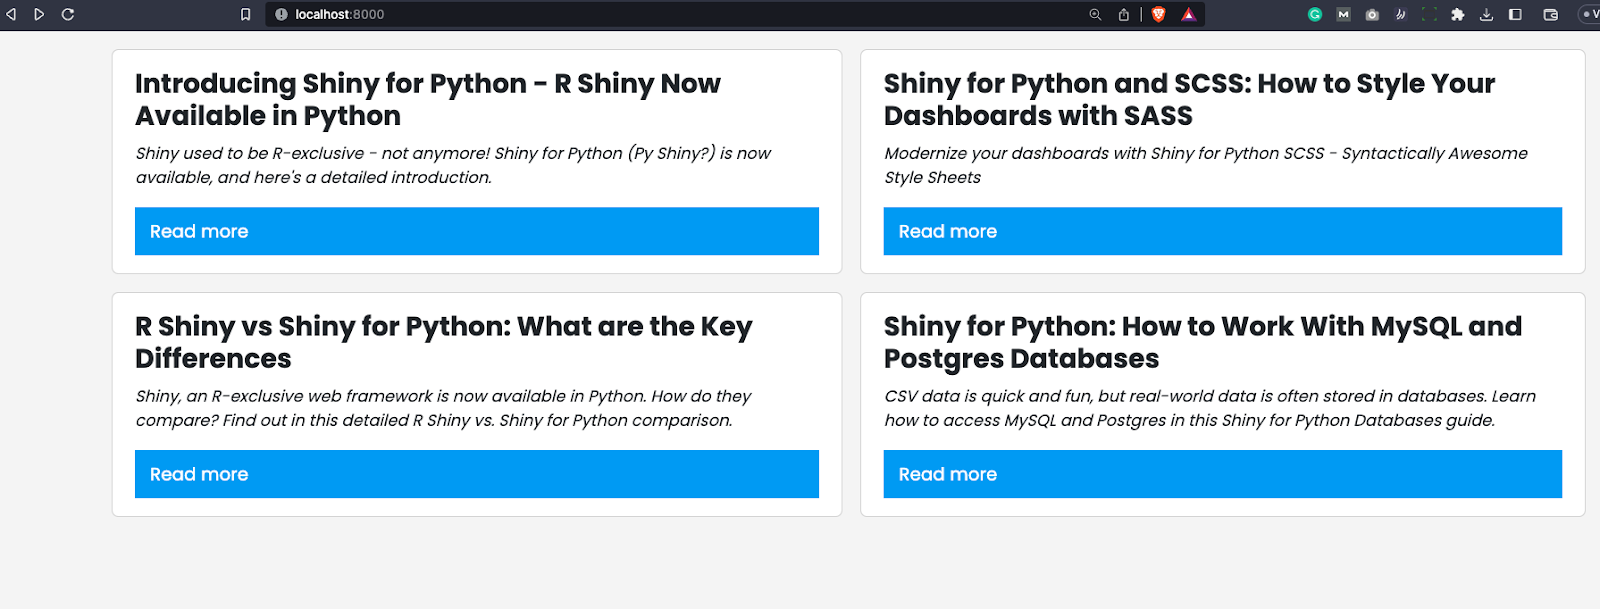Viewport: 1600px width, 609px height.
Task: Click the camera screenshot extension
Action: tap(1372, 14)
